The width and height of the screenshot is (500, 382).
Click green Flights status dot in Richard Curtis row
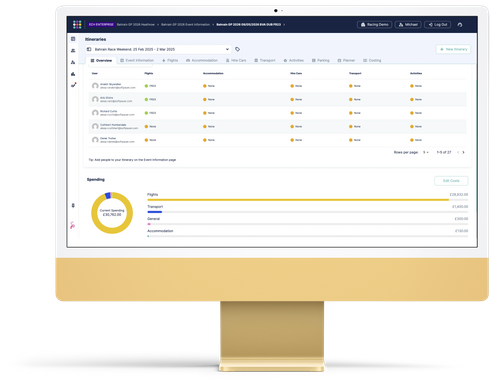click(146, 113)
